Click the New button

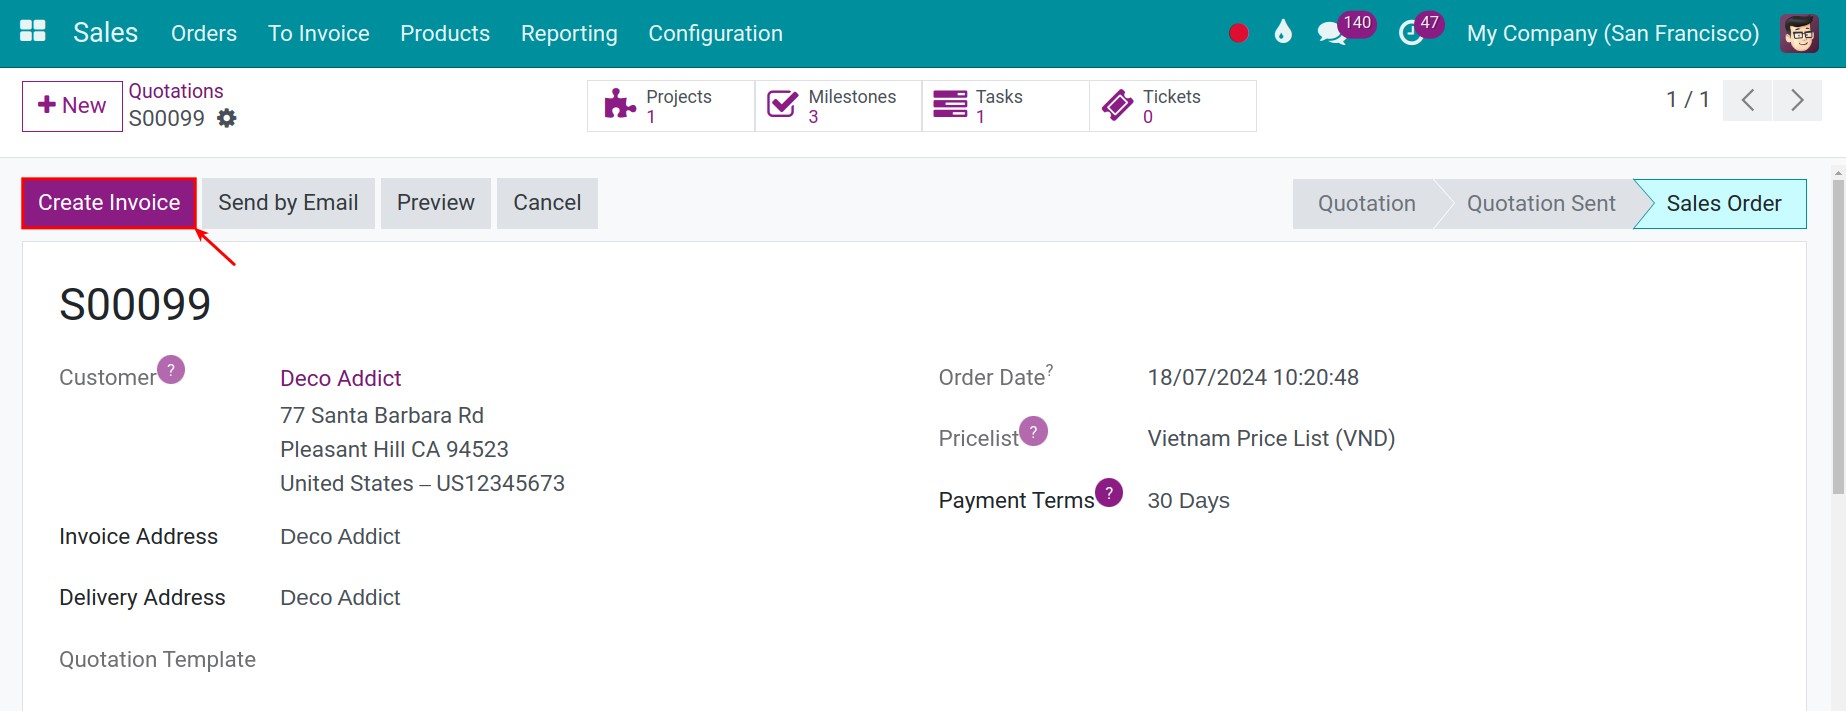(72, 105)
